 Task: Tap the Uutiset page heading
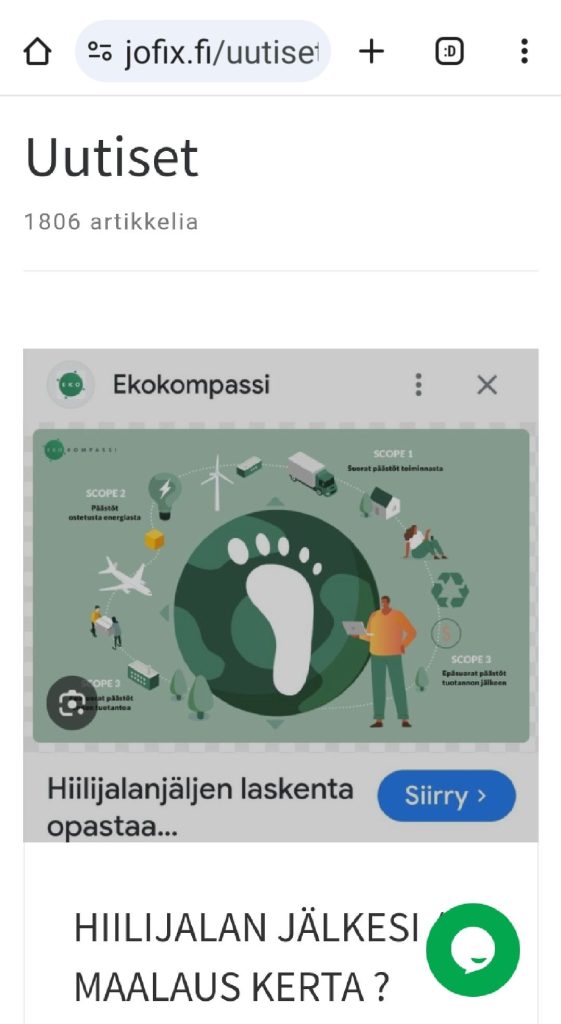[x=112, y=157]
